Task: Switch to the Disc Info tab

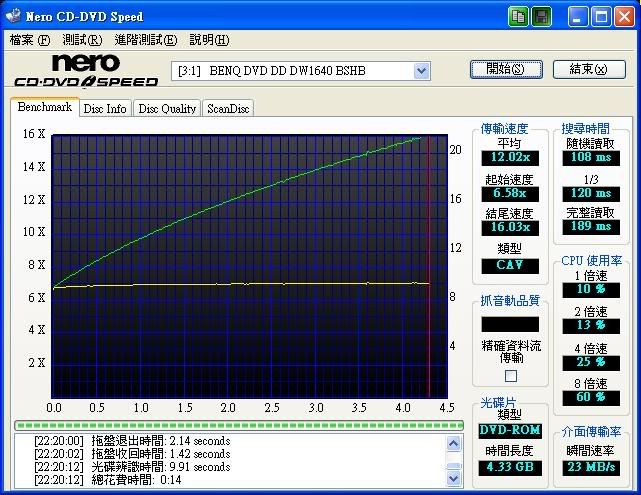Action: pos(104,109)
